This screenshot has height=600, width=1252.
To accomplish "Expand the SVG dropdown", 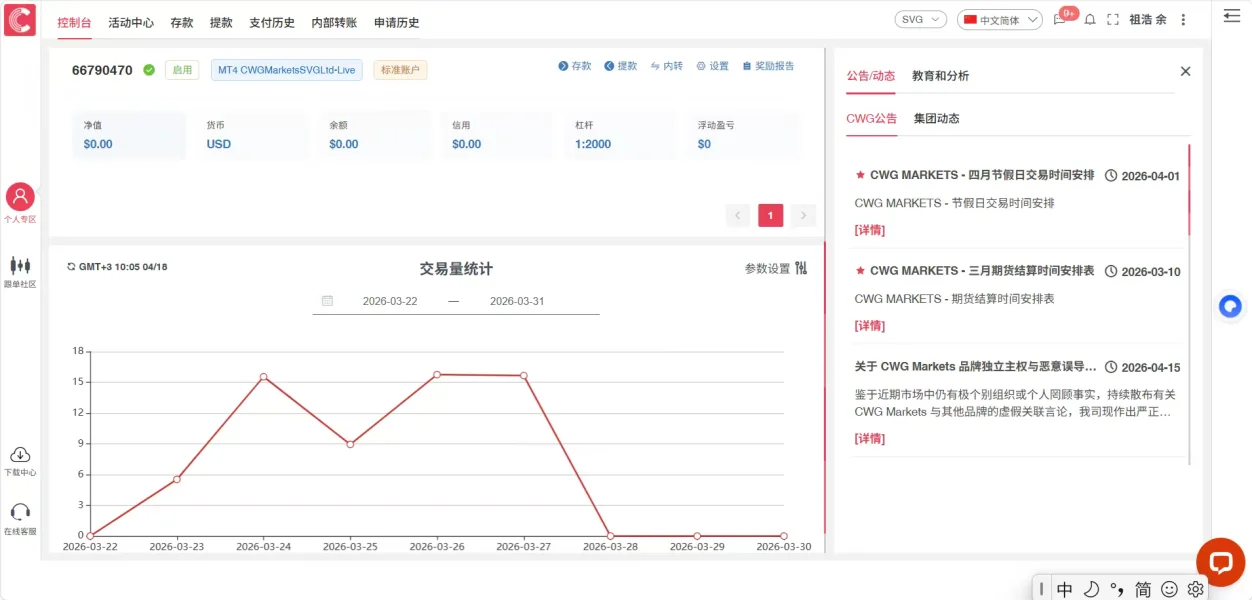I will [921, 20].
